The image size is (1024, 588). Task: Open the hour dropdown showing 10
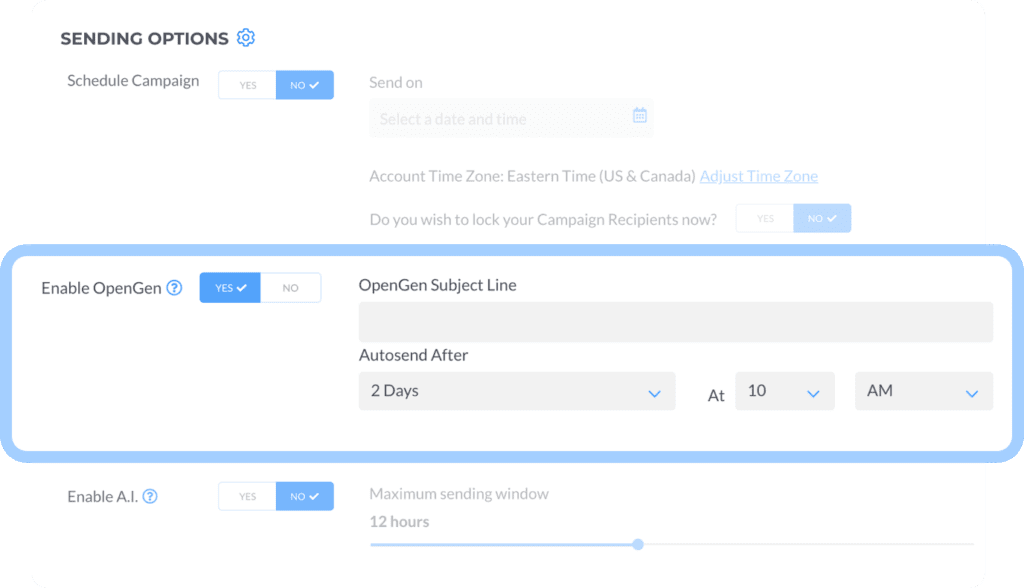coord(785,391)
